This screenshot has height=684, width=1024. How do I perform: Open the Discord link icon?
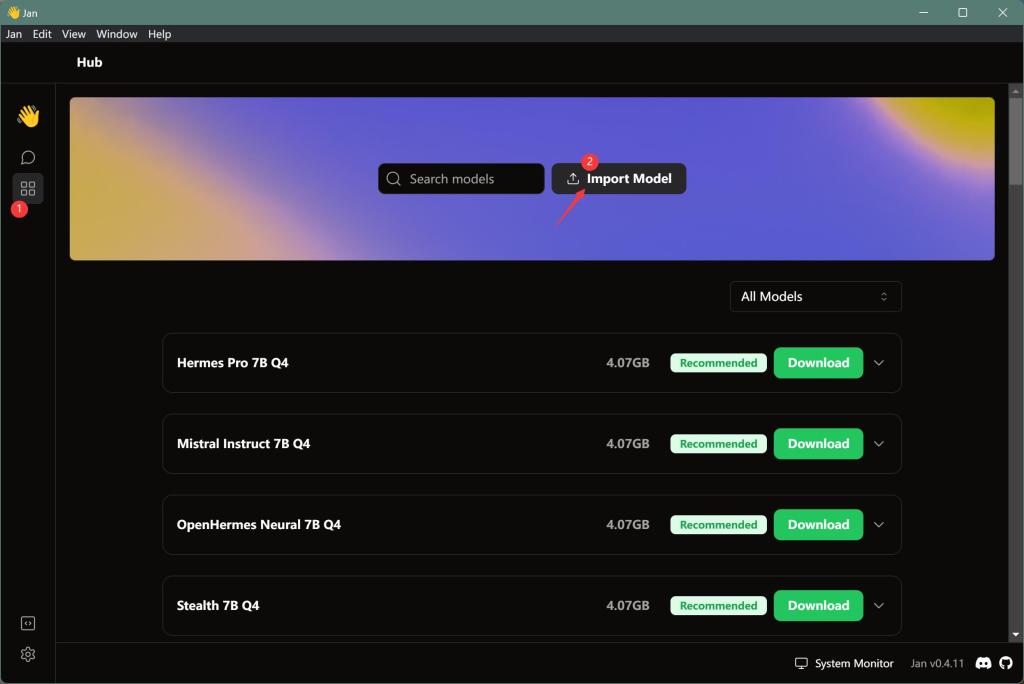[x=983, y=663]
